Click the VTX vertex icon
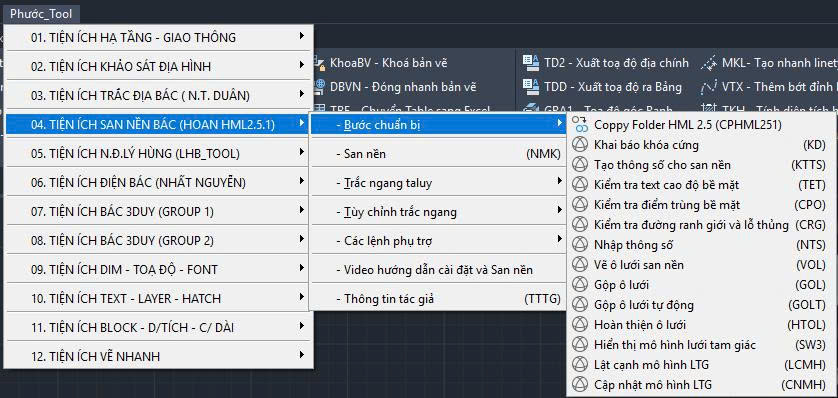This screenshot has height=398, width=838. (x=709, y=86)
